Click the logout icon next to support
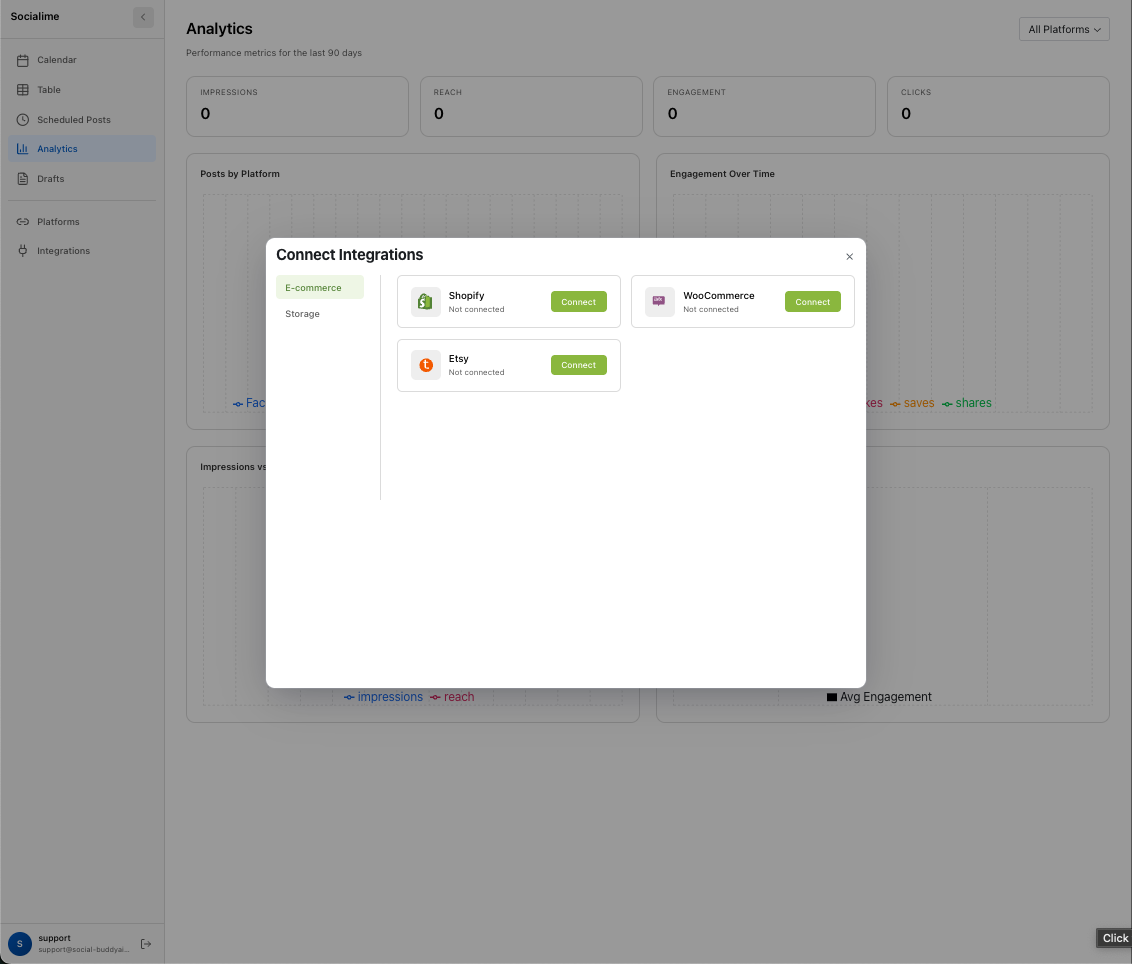Viewport: 1132px width, 964px height. (145, 943)
